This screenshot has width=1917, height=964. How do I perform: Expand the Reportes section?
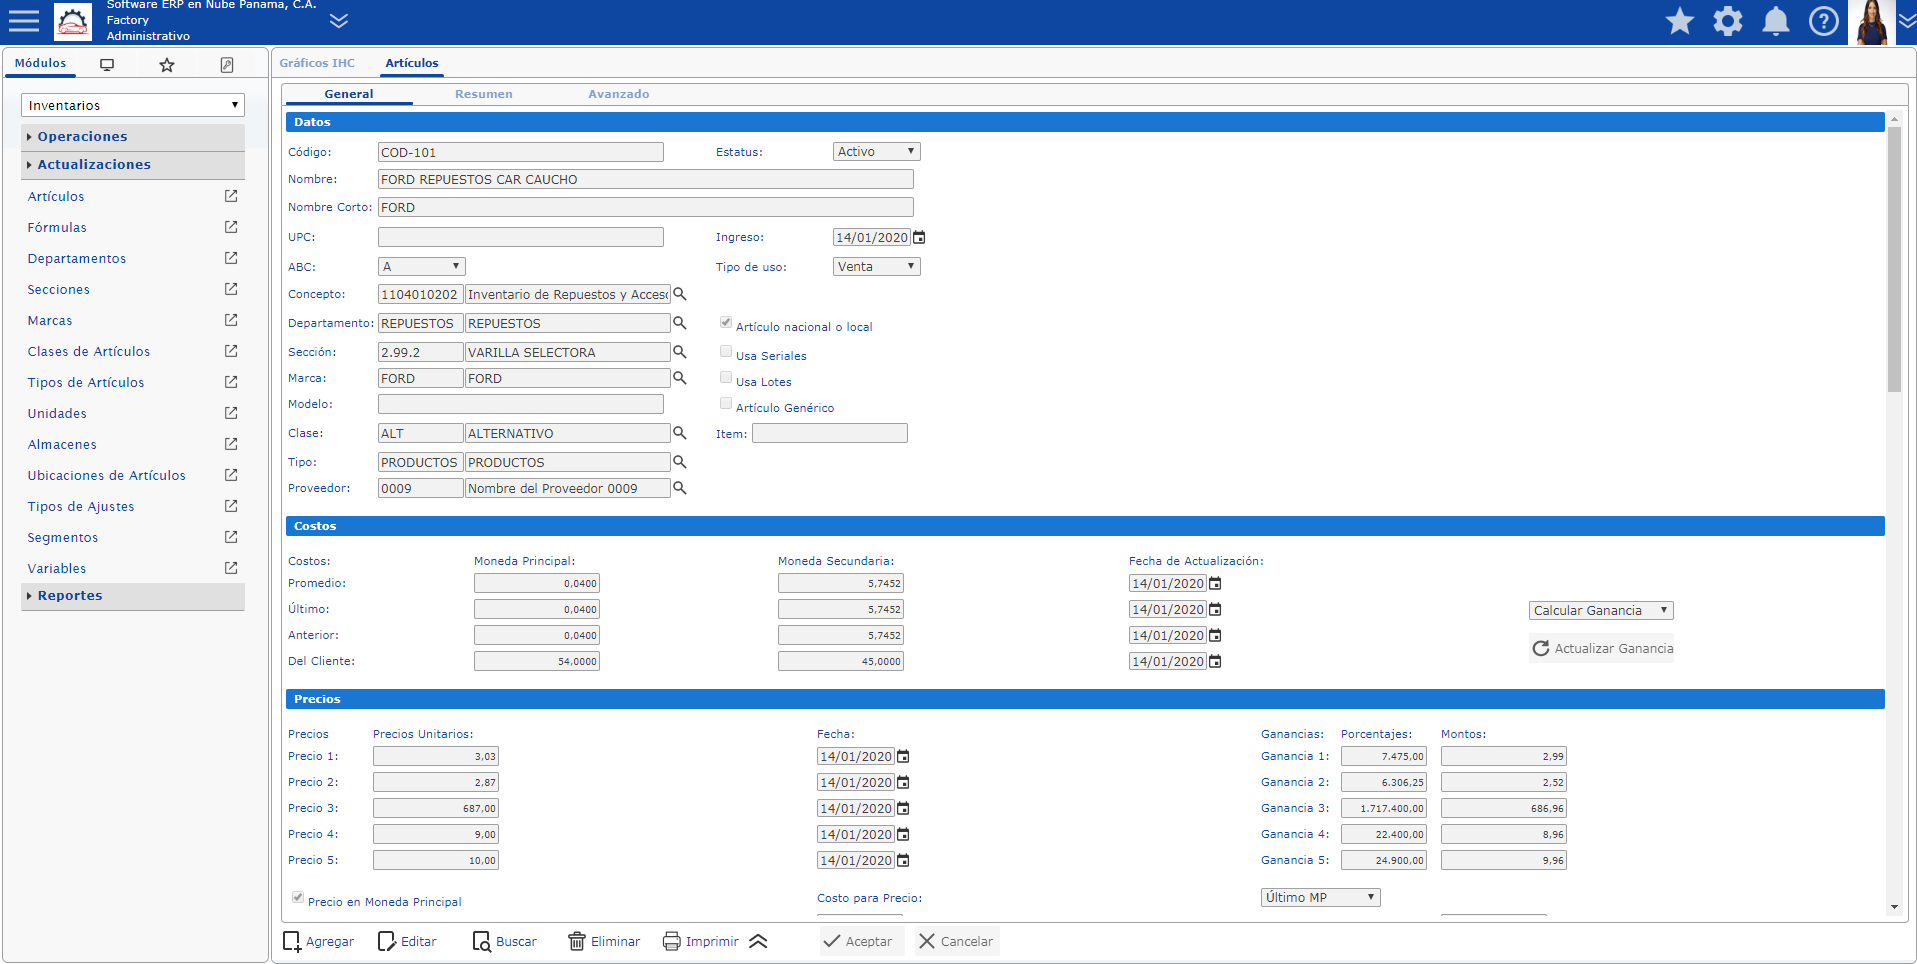click(70, 596)
